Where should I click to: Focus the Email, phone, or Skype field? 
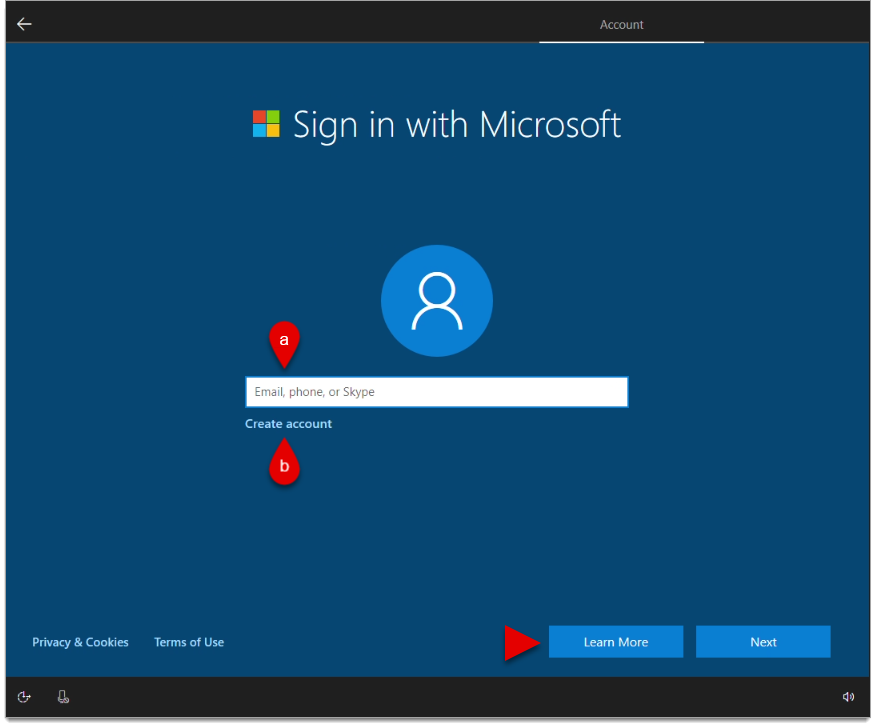click(436, 392)
